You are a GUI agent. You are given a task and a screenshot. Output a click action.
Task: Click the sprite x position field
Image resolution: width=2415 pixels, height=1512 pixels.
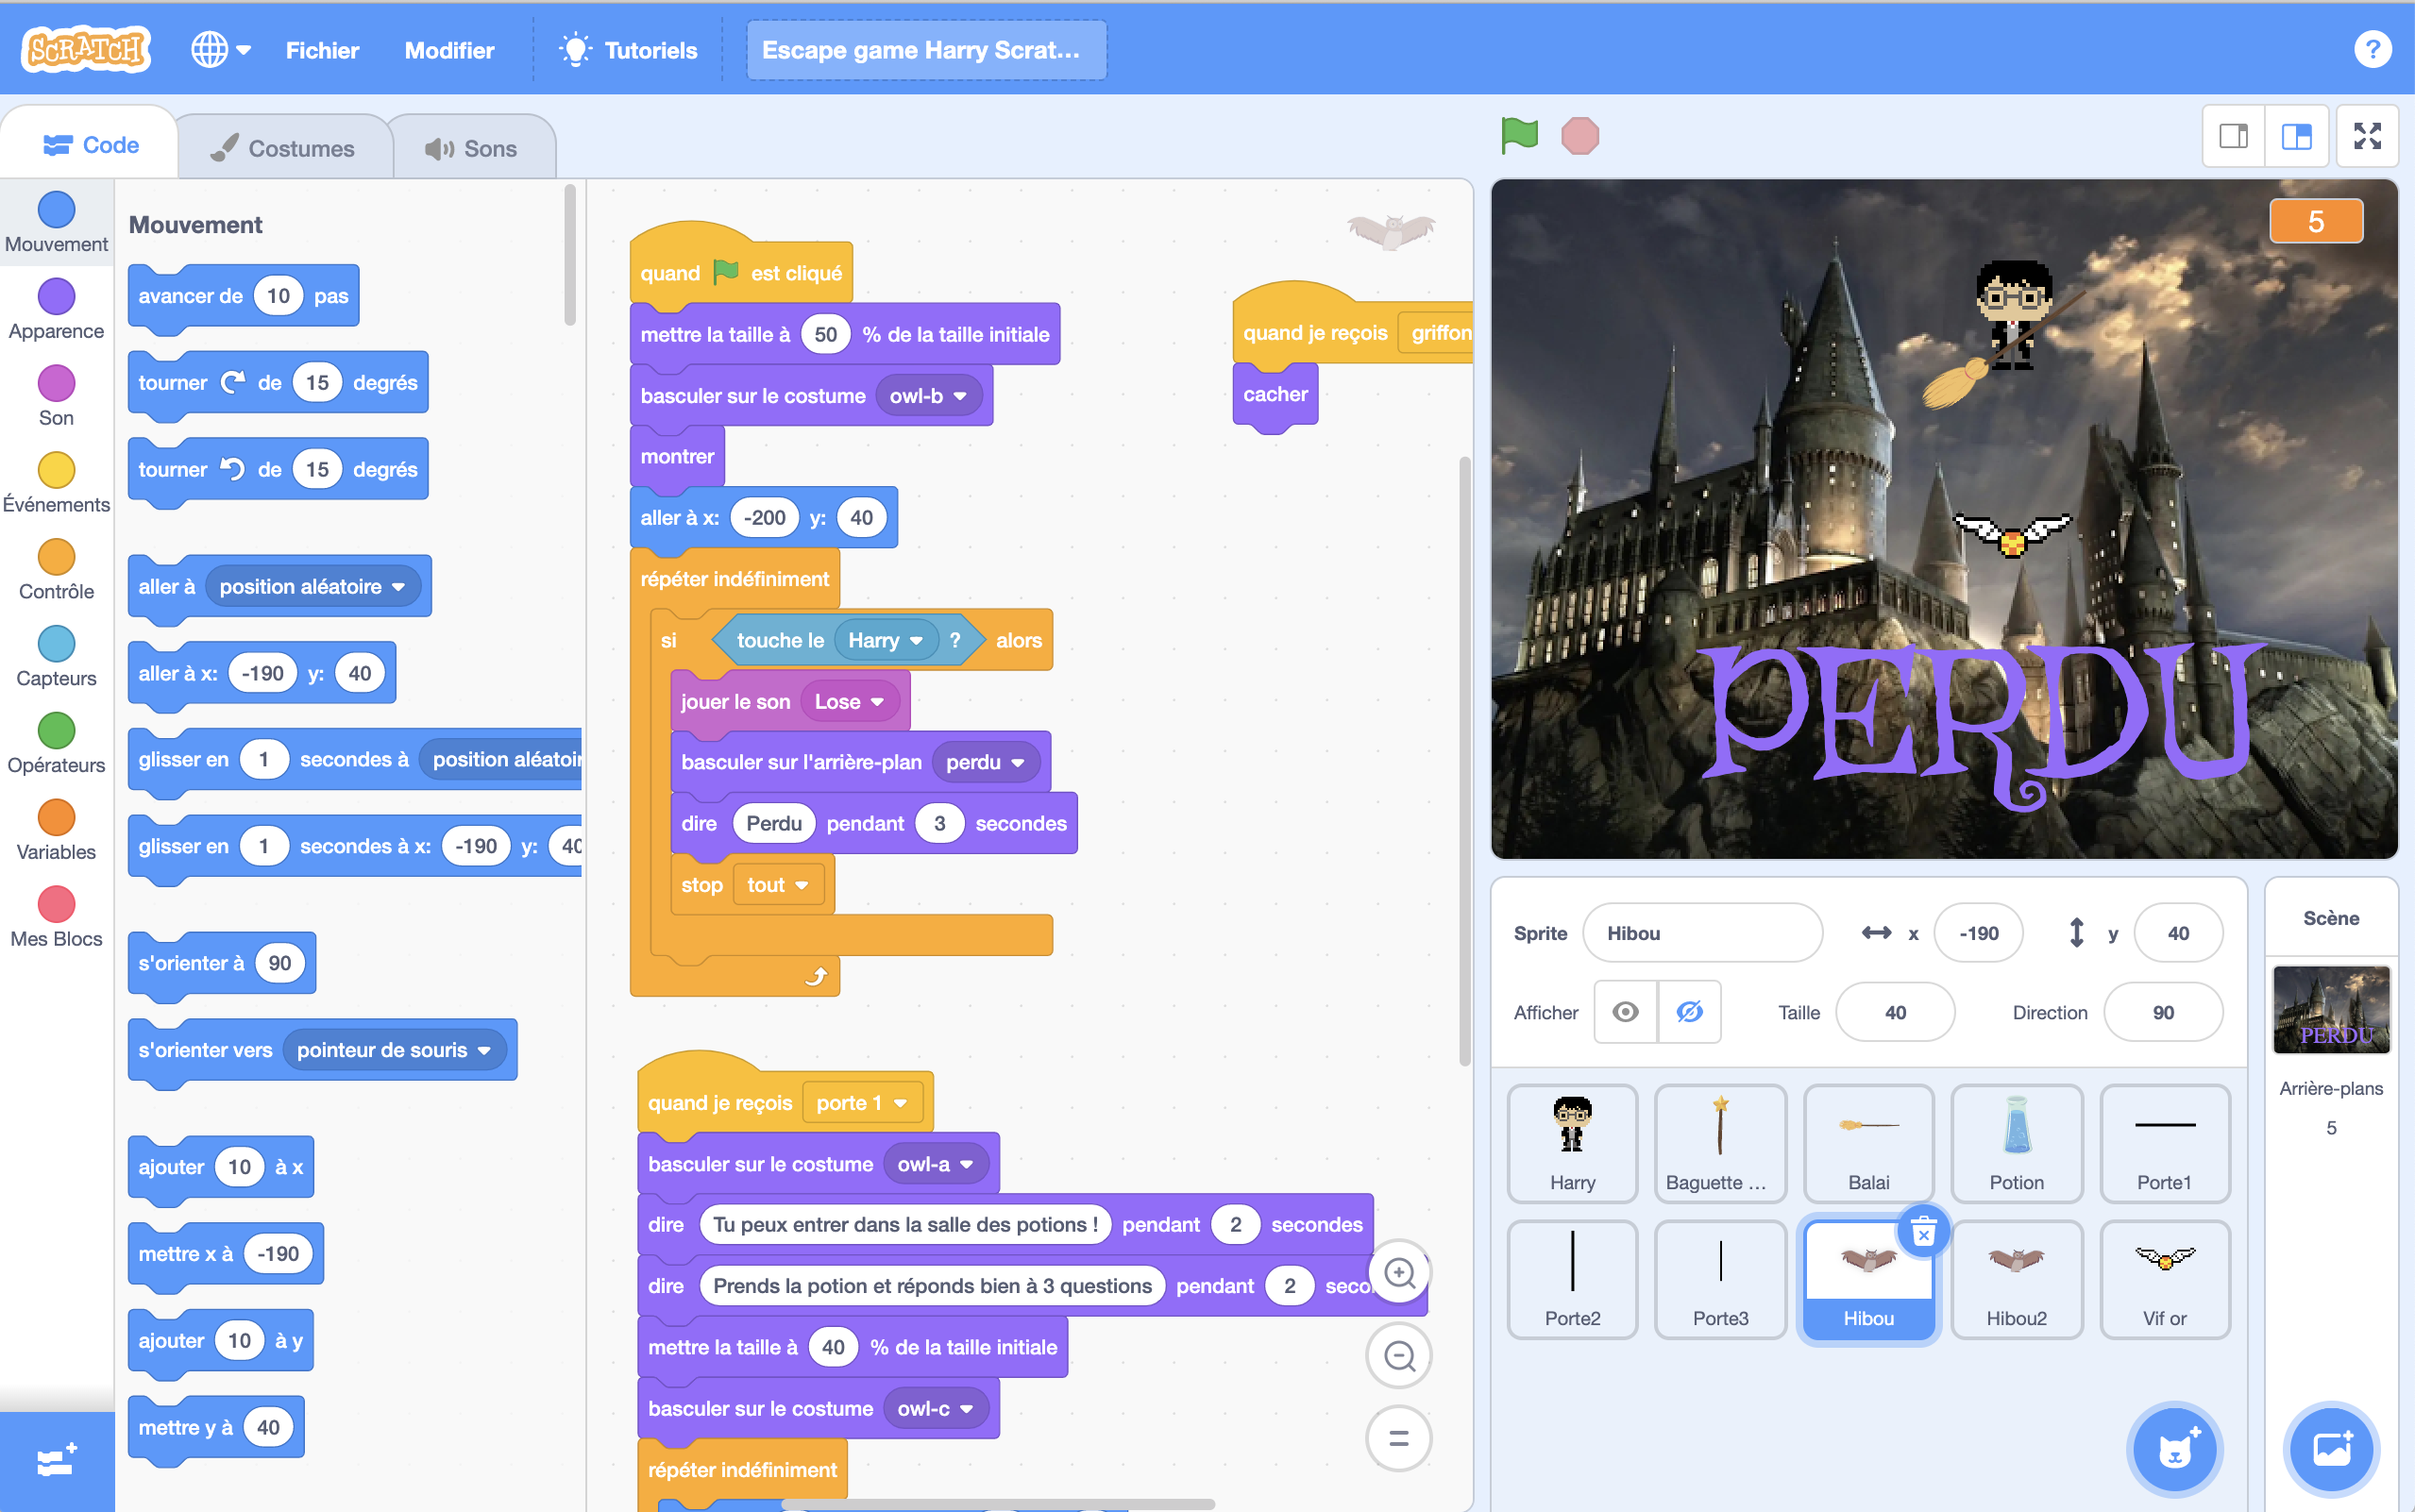(x=1978, y=933)
